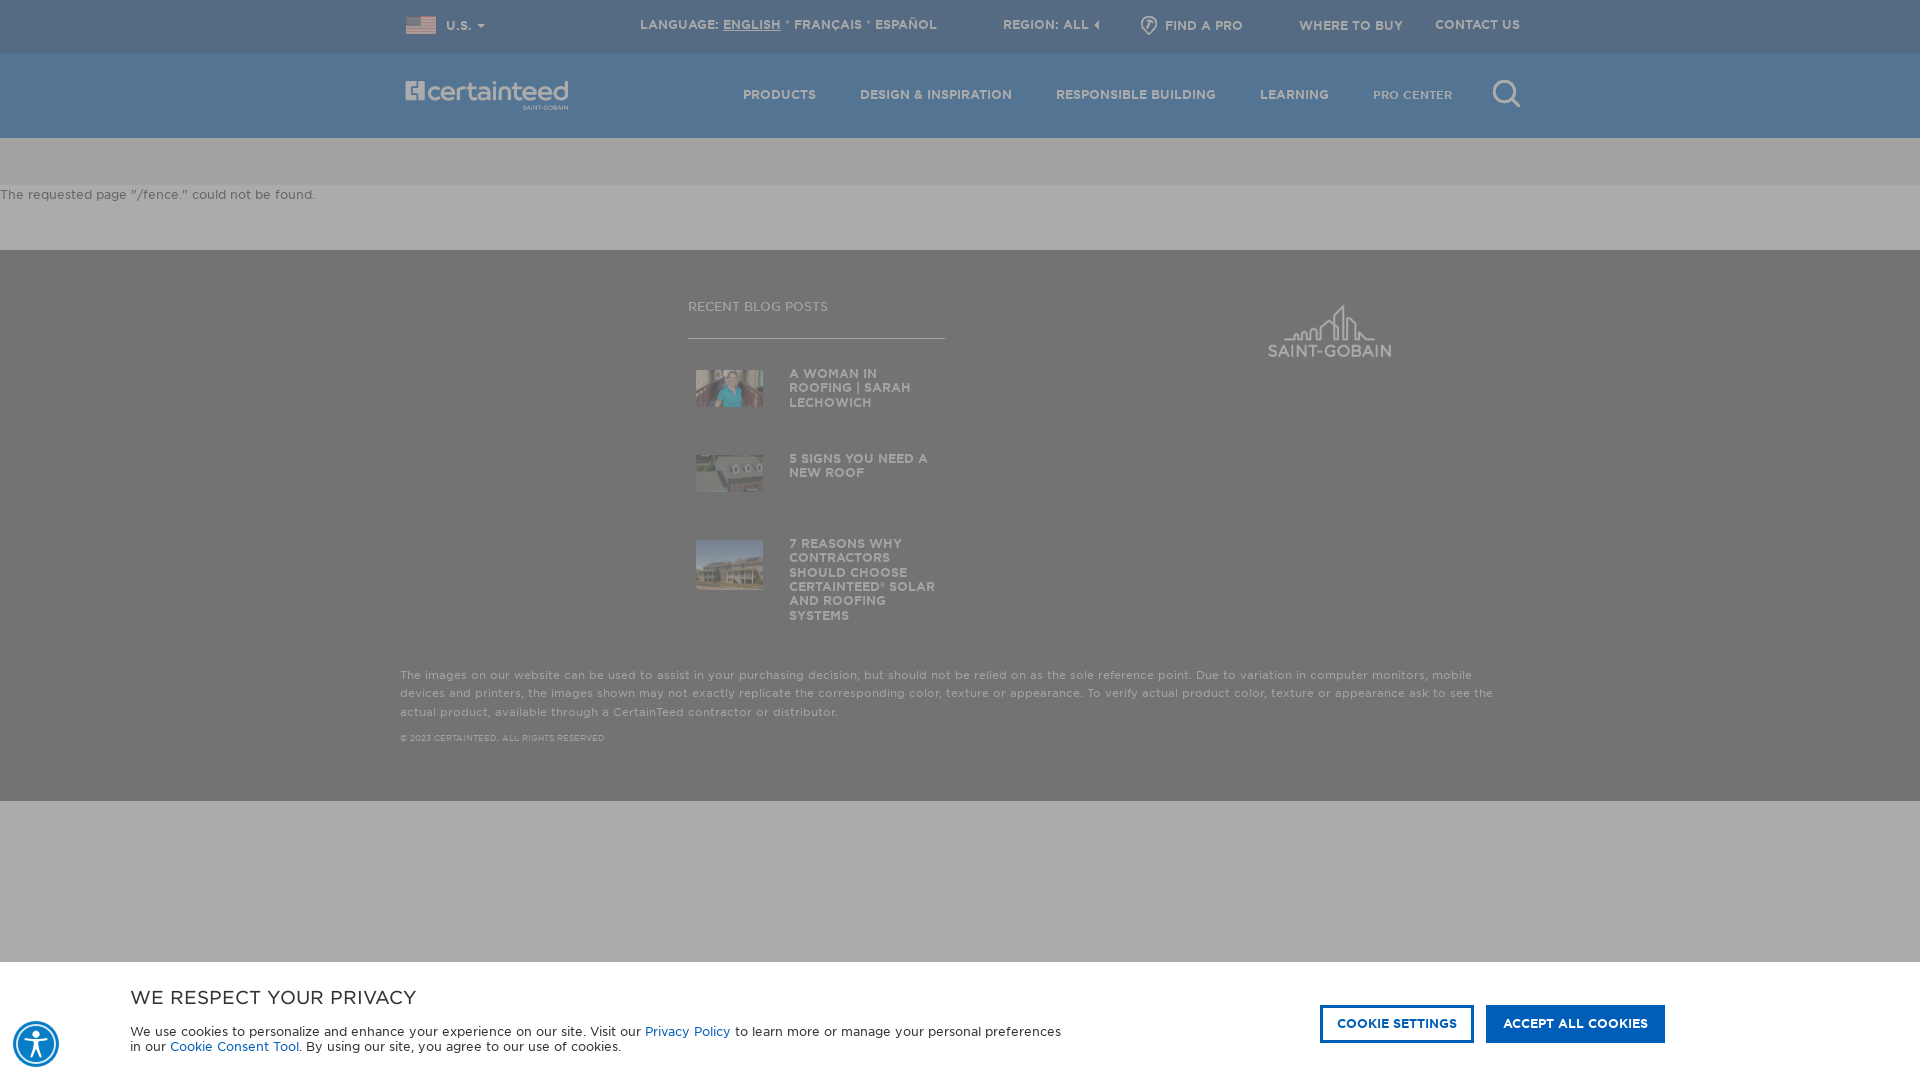
Task: Click solar and roofing post thumbnail
Action: [730, 565]
